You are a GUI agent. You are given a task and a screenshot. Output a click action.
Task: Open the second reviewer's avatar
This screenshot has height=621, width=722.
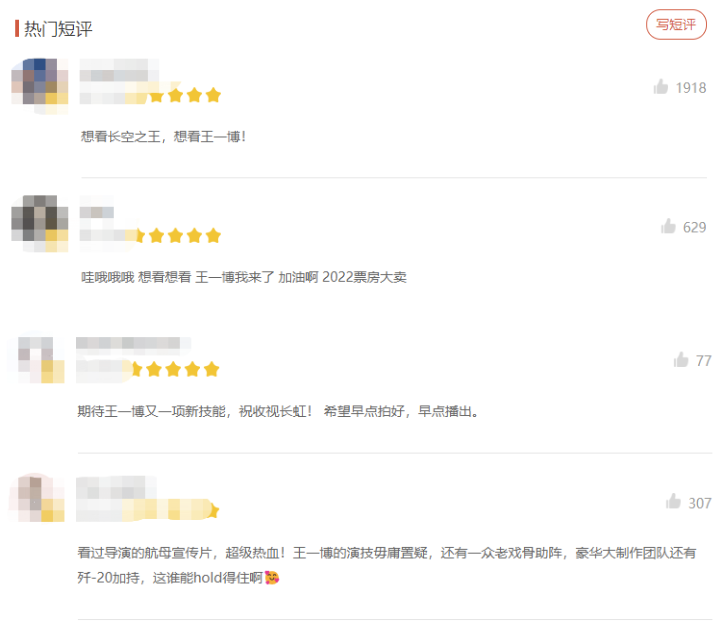pyautogui.click(x=40, y=224)
